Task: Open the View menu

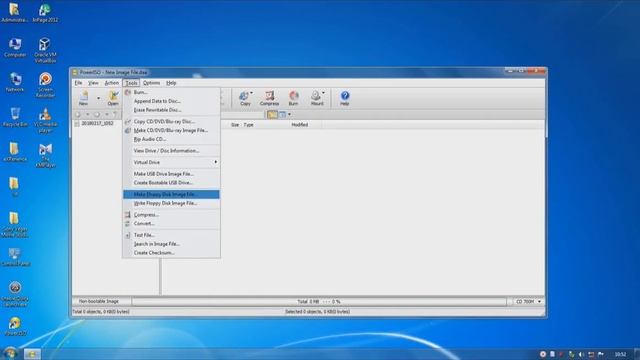Action: (x=93, y=83)
